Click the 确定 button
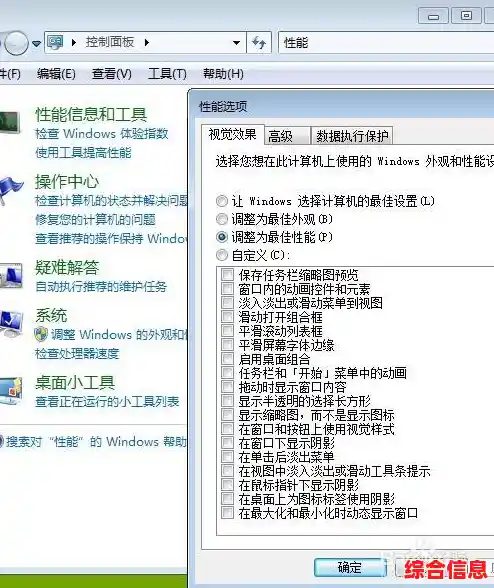This screenshot has height=588, width=494. 350,567
